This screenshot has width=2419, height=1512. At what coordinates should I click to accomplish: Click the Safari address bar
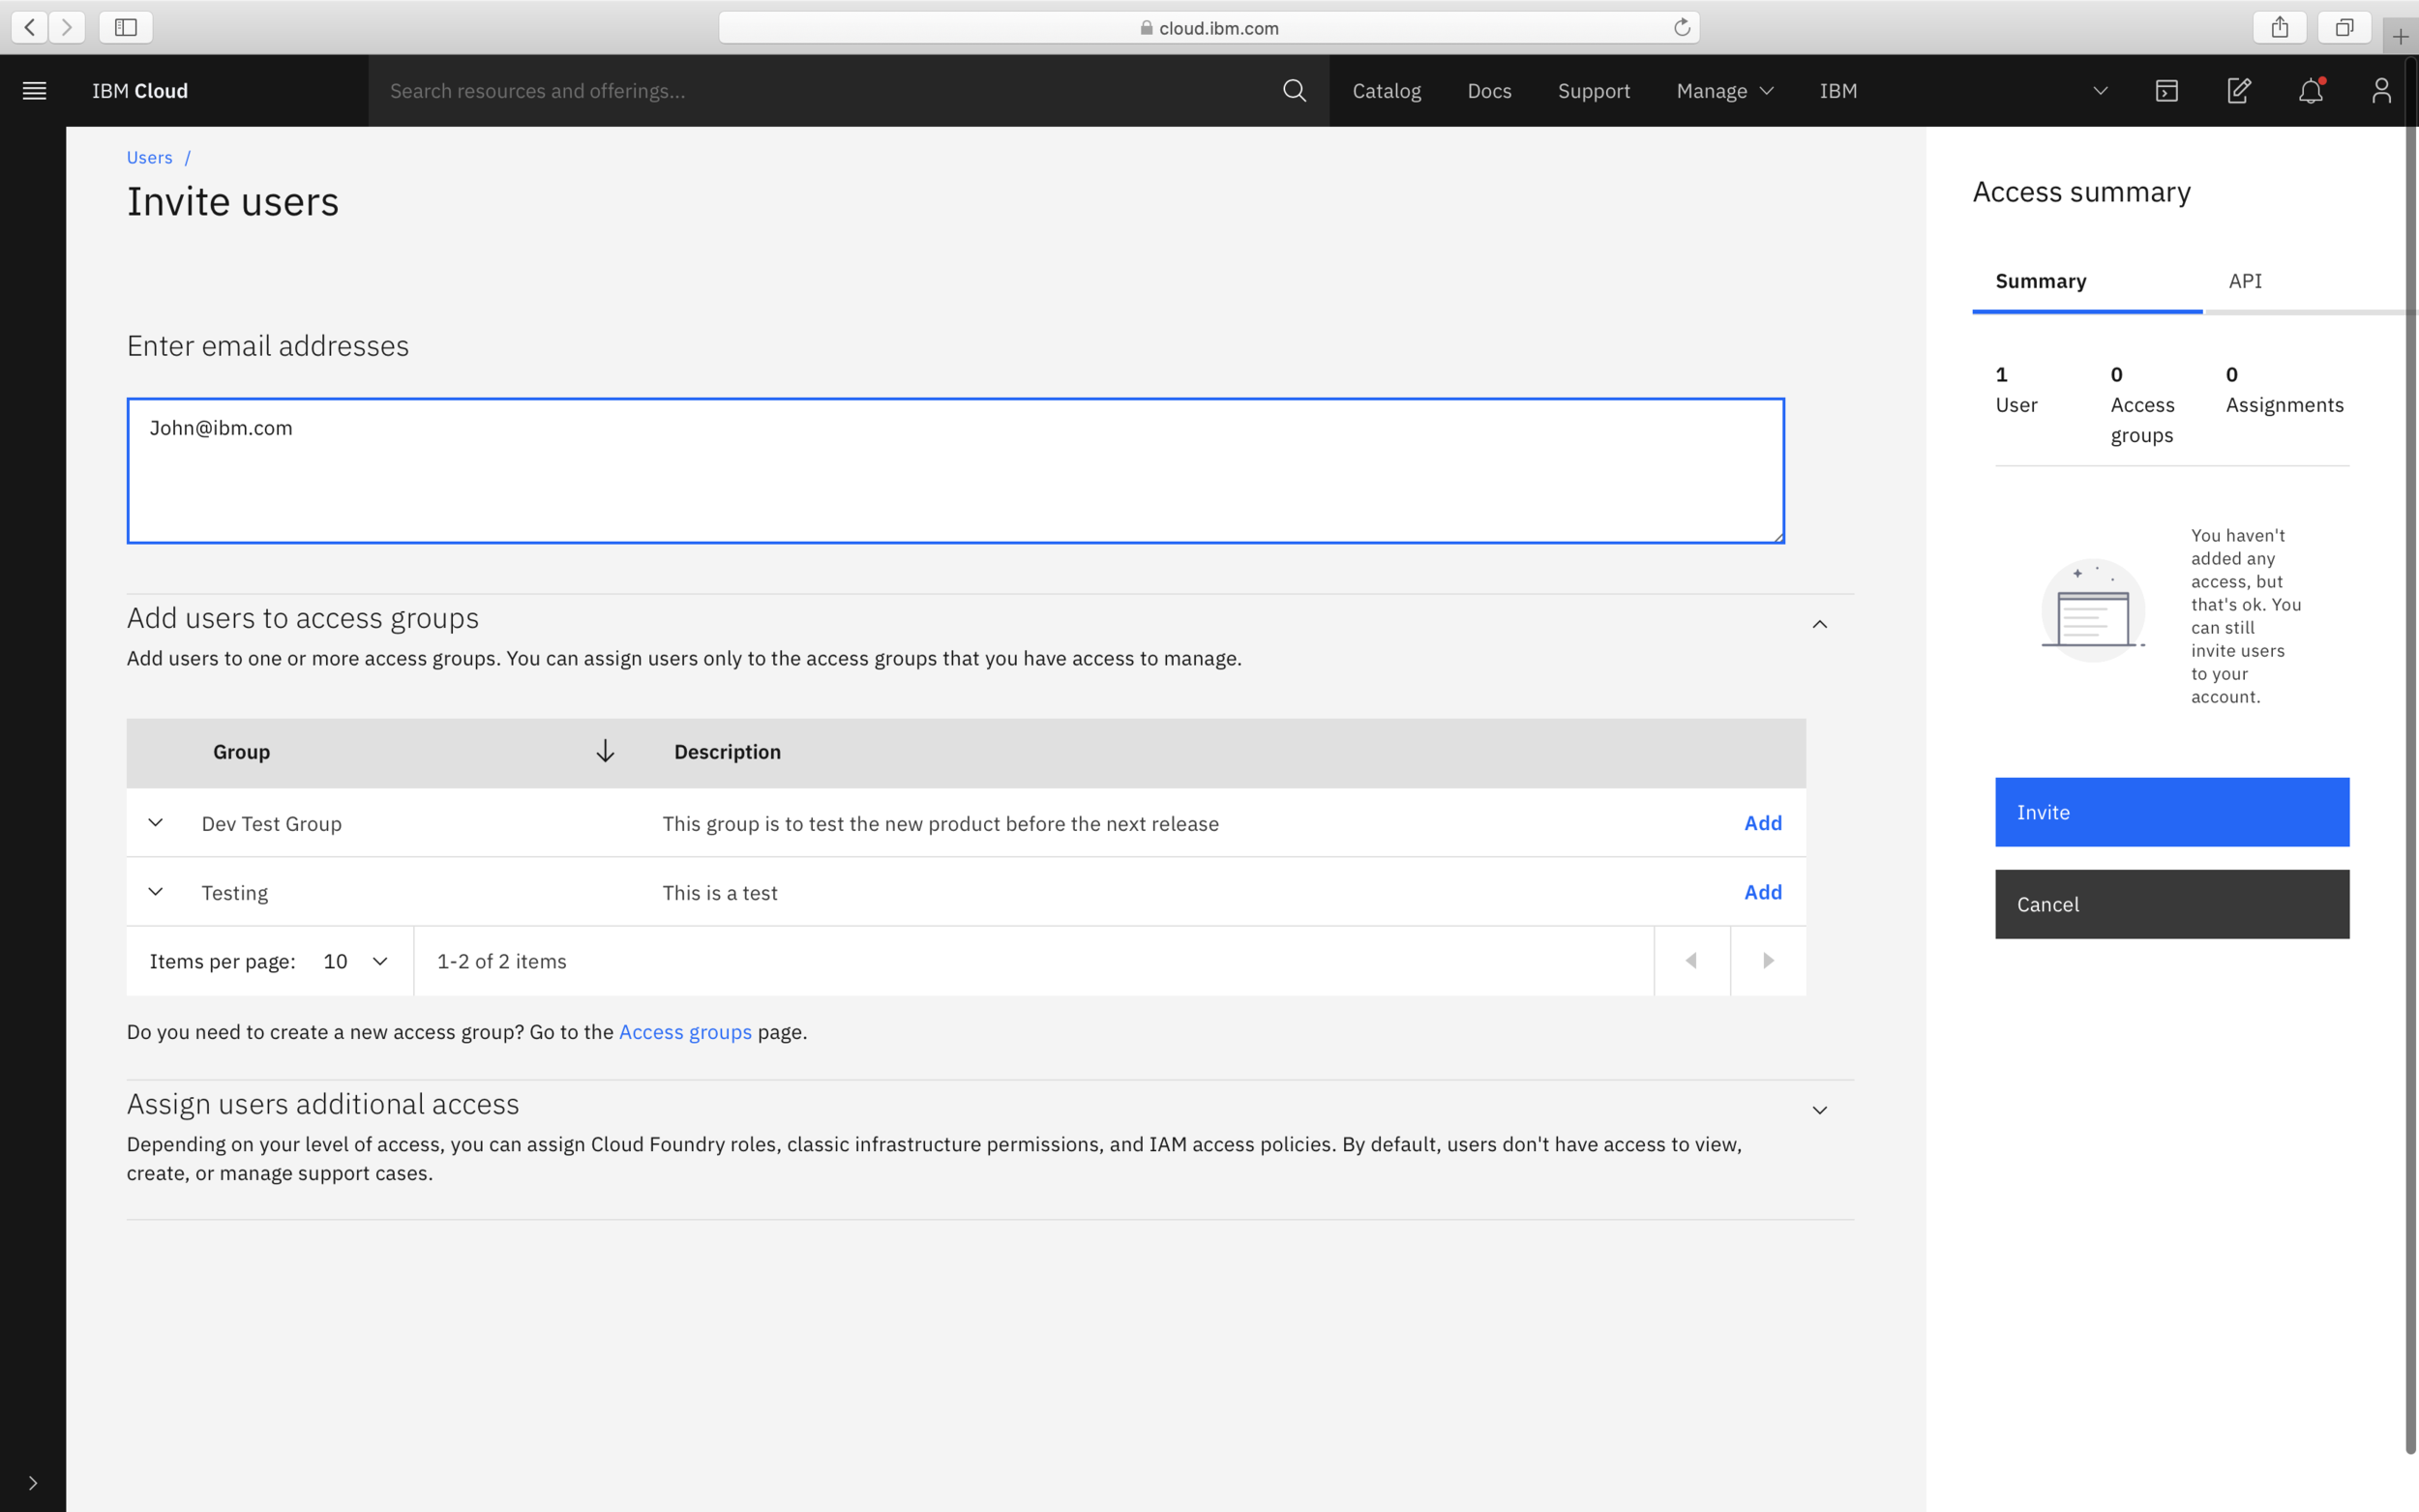(1208, 27)
